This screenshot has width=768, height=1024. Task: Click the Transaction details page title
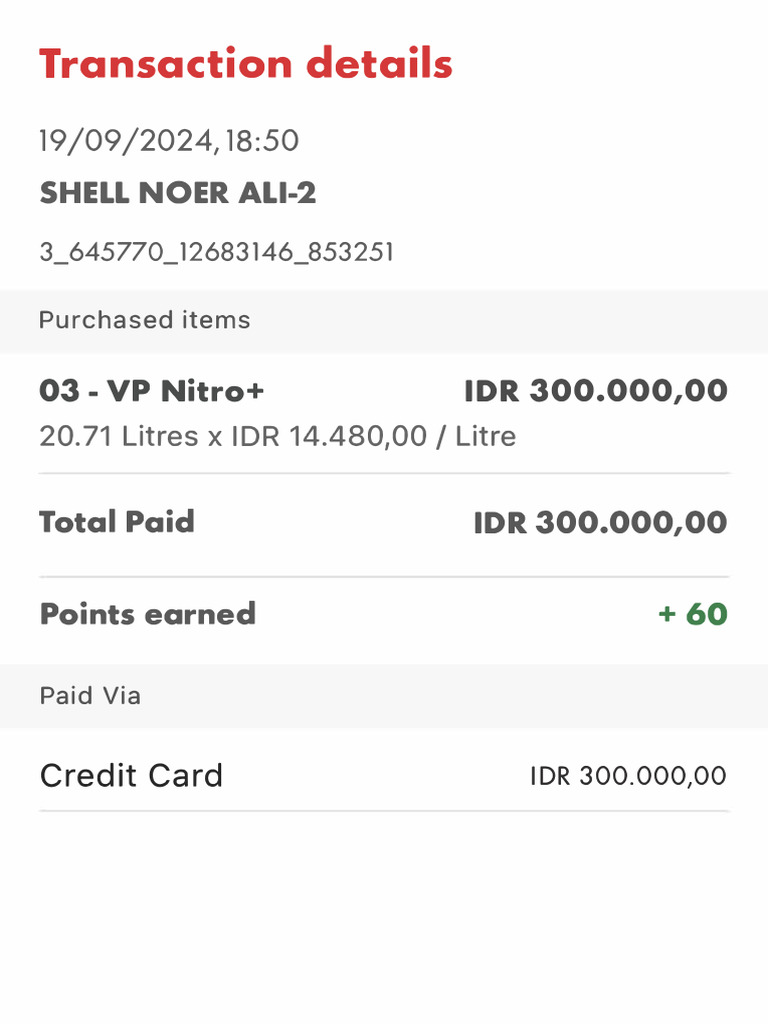pos(245,64)
